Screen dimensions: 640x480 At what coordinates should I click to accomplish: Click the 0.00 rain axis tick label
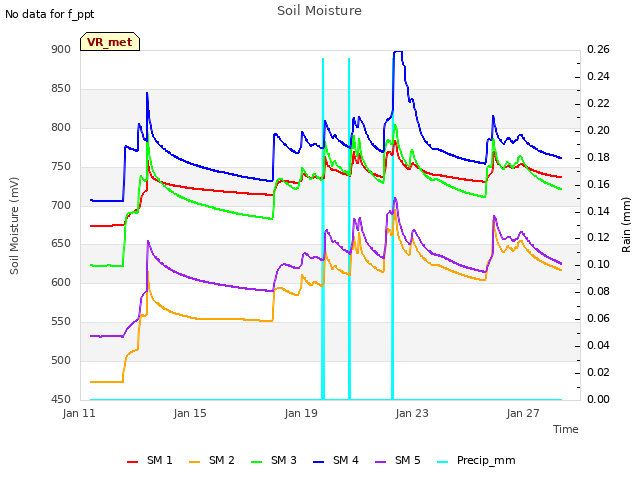click(598, 399)
